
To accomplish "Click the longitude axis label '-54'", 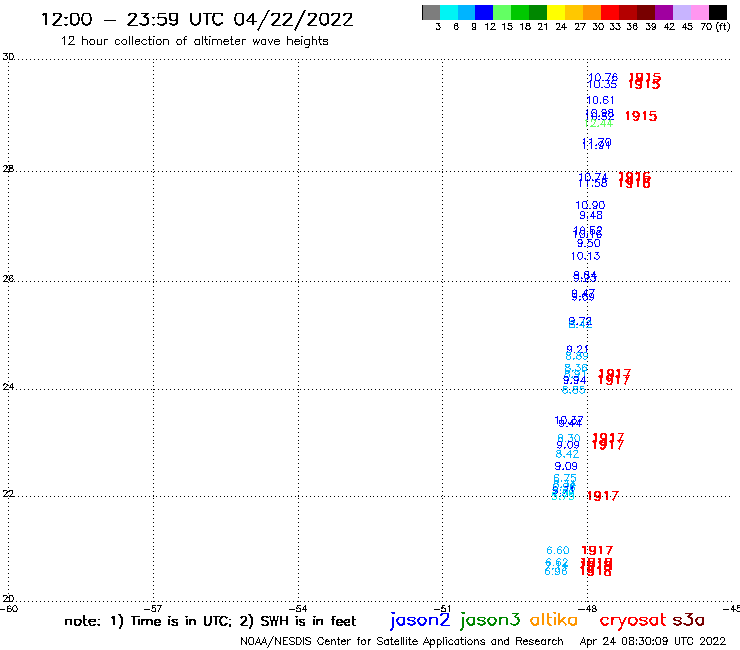I will click(x=298, y=609).
